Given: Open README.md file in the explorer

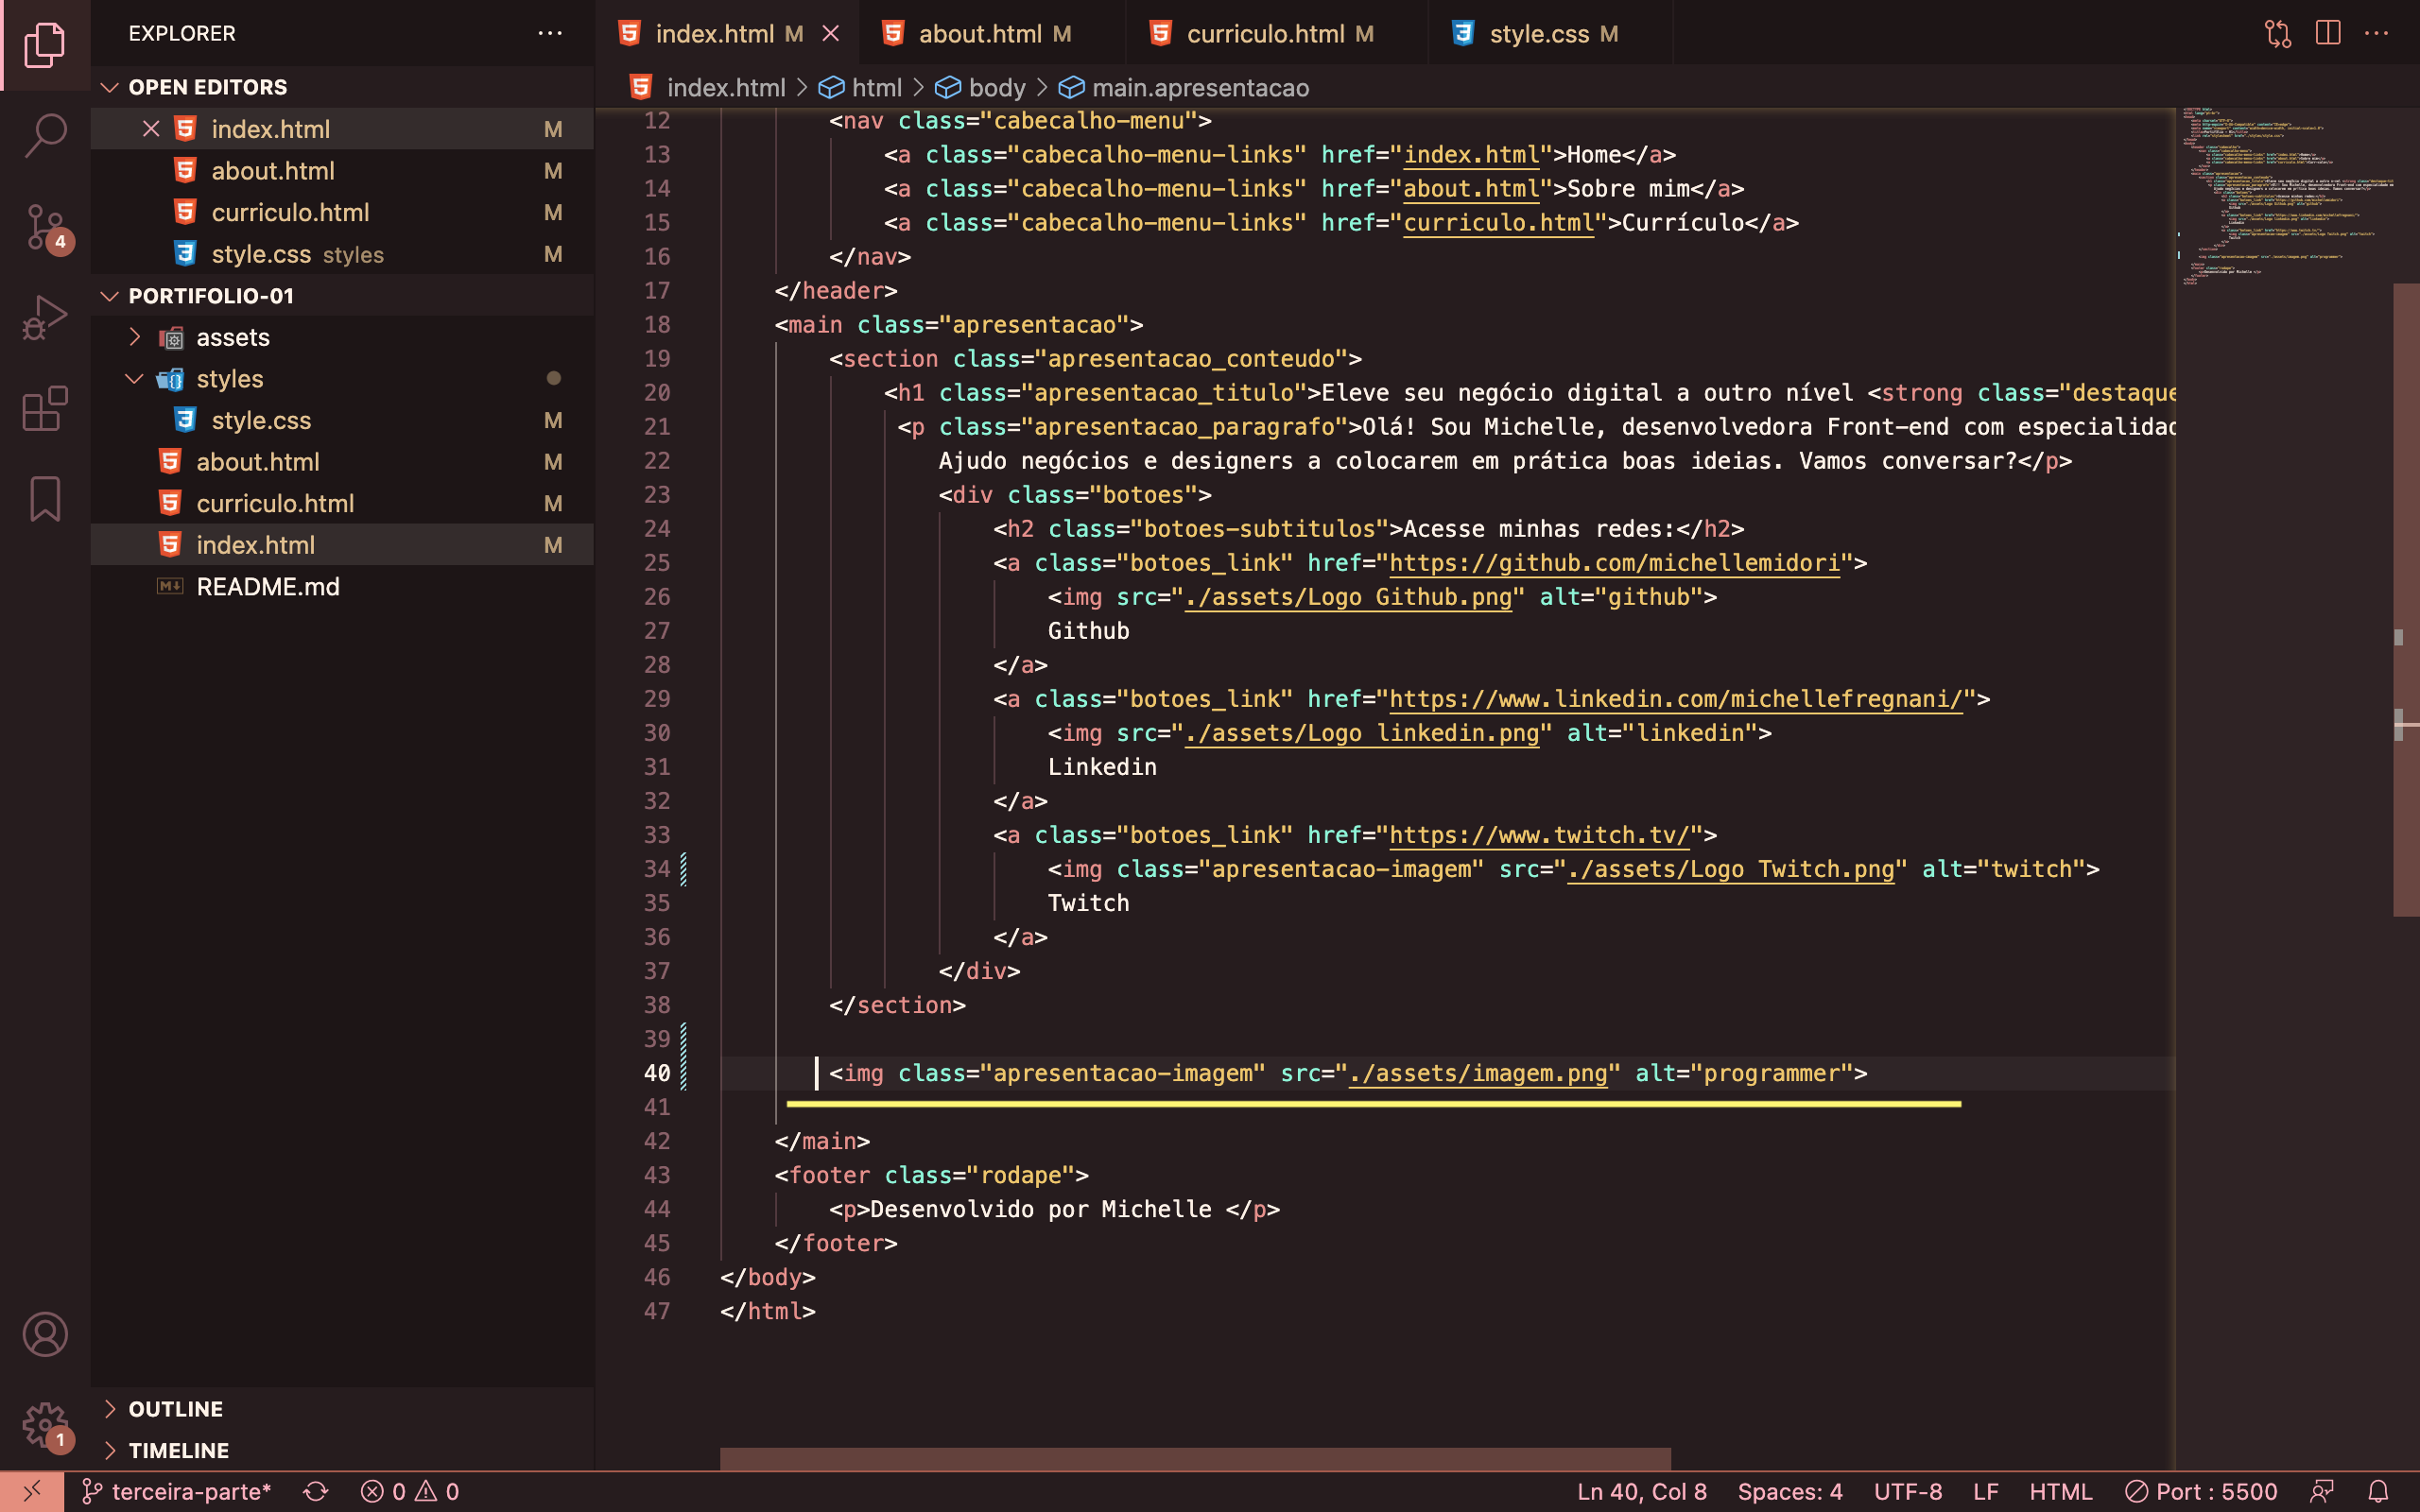Looking at the screenshot, I should [x=342, y=587].
